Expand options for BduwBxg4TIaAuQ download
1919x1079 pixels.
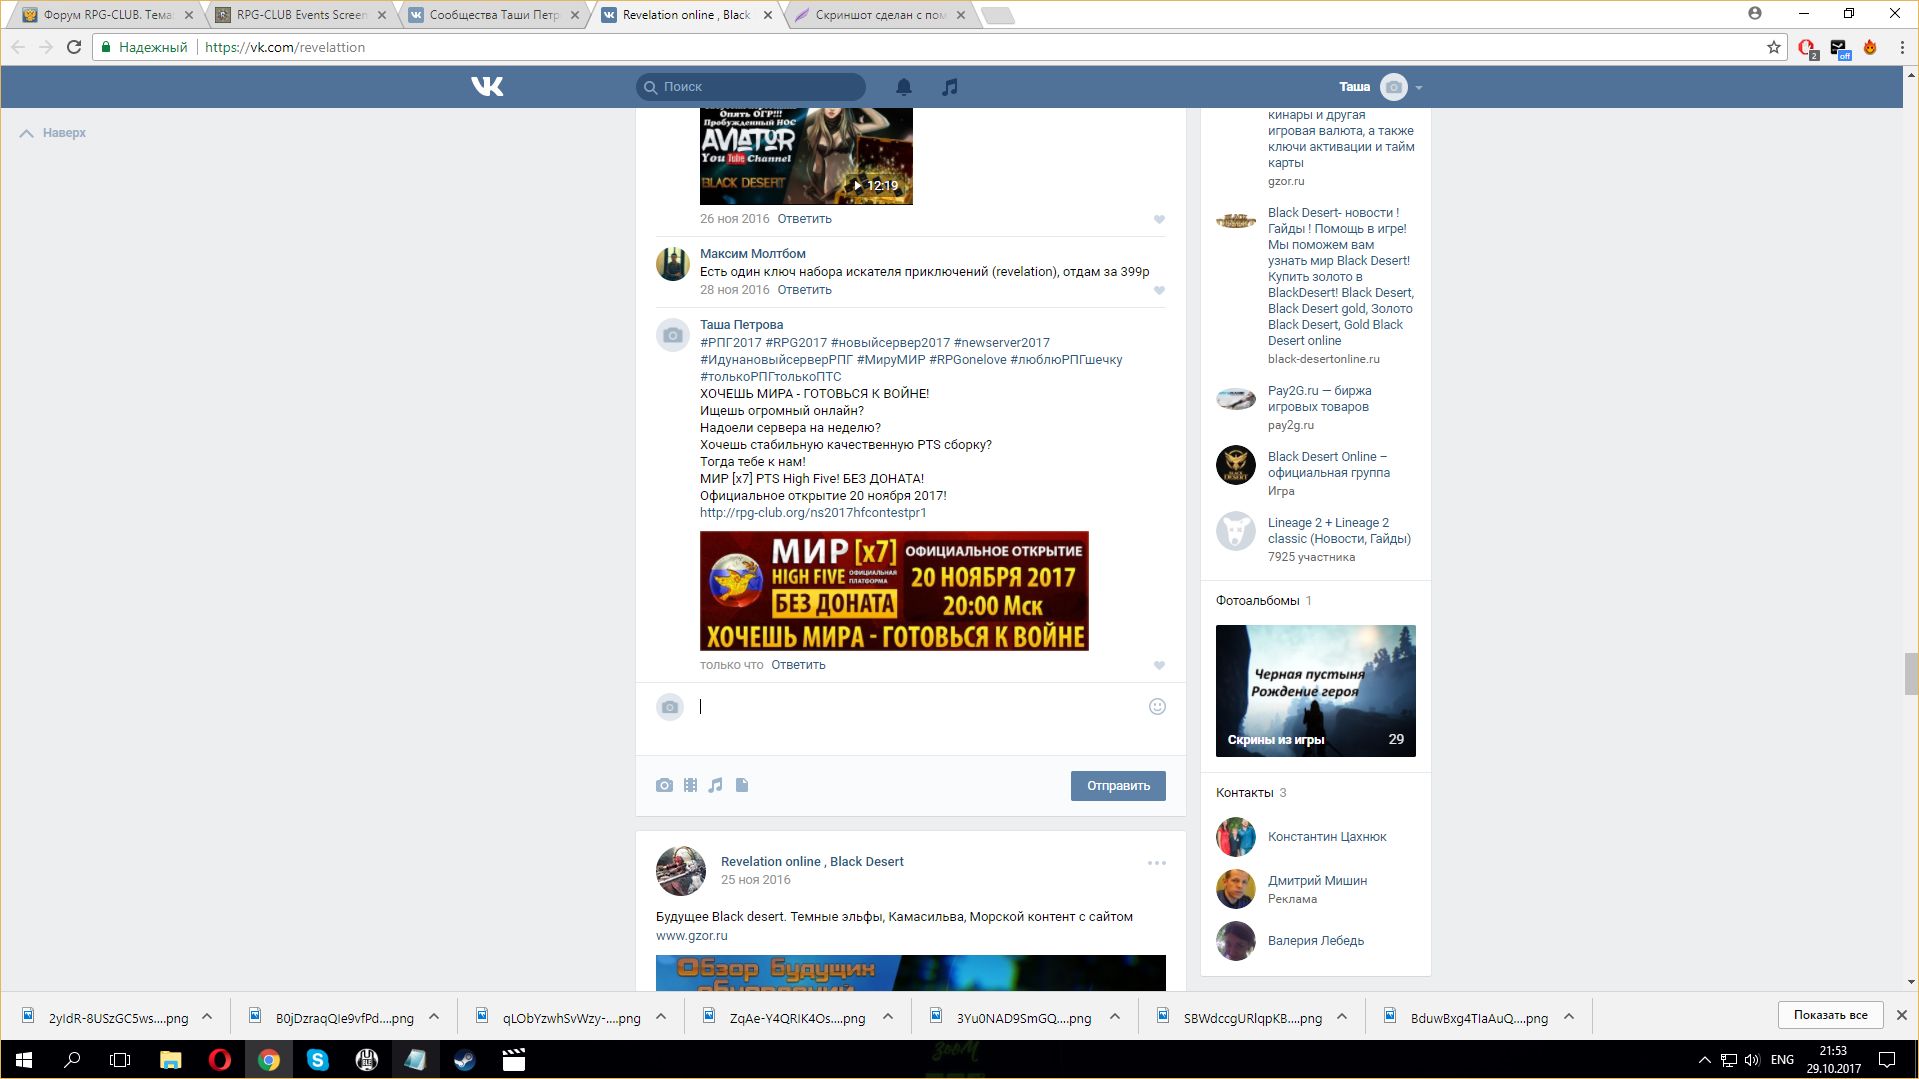click(x=1569, y=1017)
